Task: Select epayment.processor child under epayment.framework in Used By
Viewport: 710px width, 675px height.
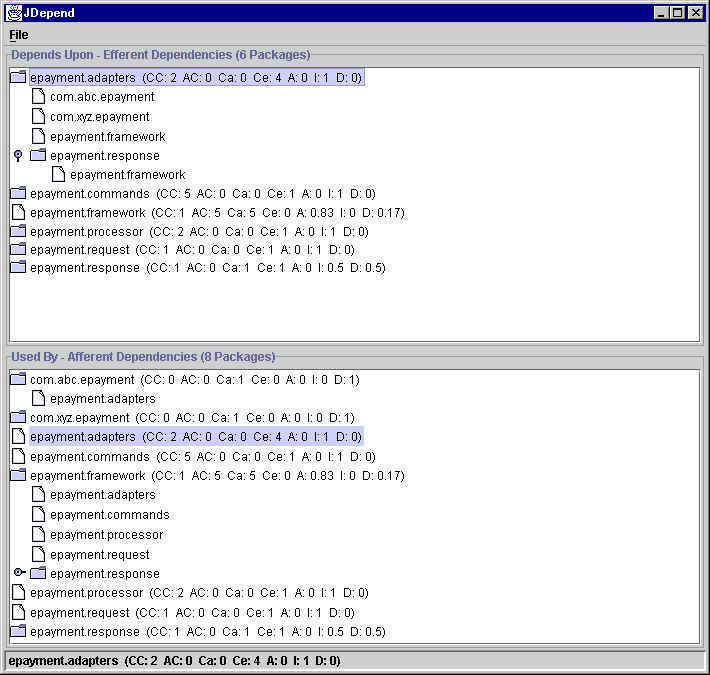Action: click(x=106, y=535)
